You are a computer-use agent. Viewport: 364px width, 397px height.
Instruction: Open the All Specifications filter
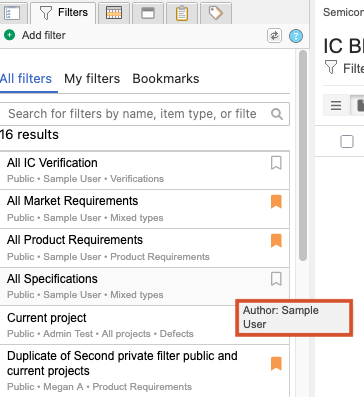tap(144, 286)
